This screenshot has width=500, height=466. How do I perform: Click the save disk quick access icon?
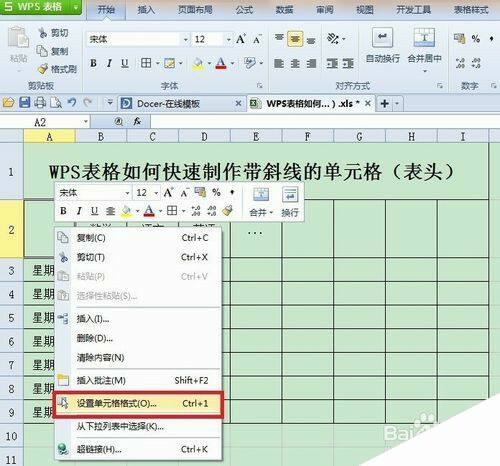25,103
